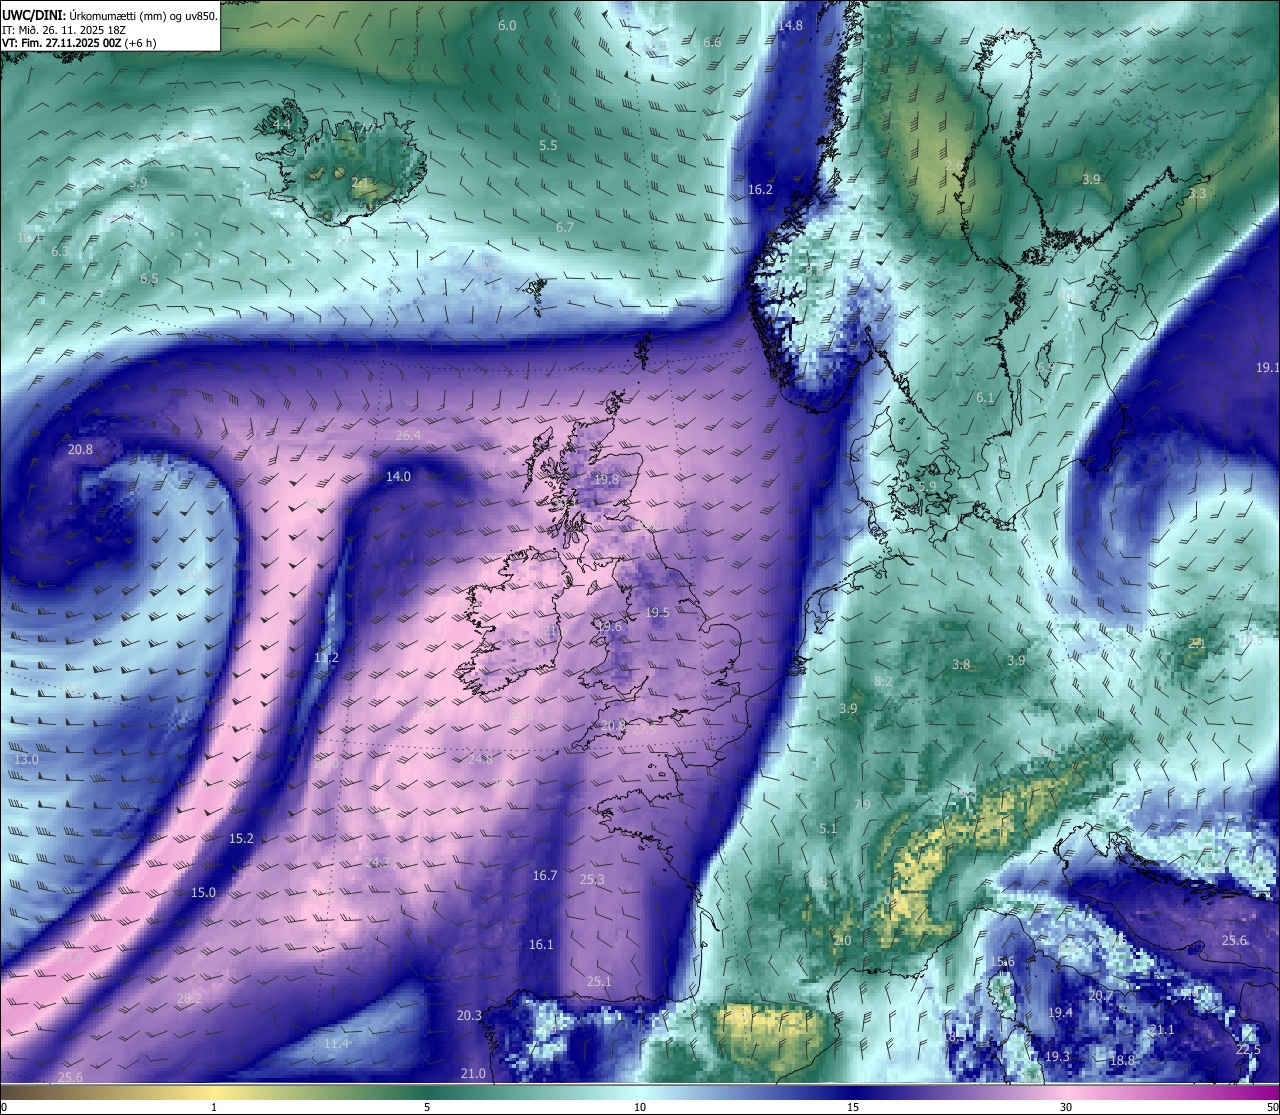Click the 11.4 value label
Image resolution: width=1280 pixels, height=1115 pixels.
click(336, 1043)
